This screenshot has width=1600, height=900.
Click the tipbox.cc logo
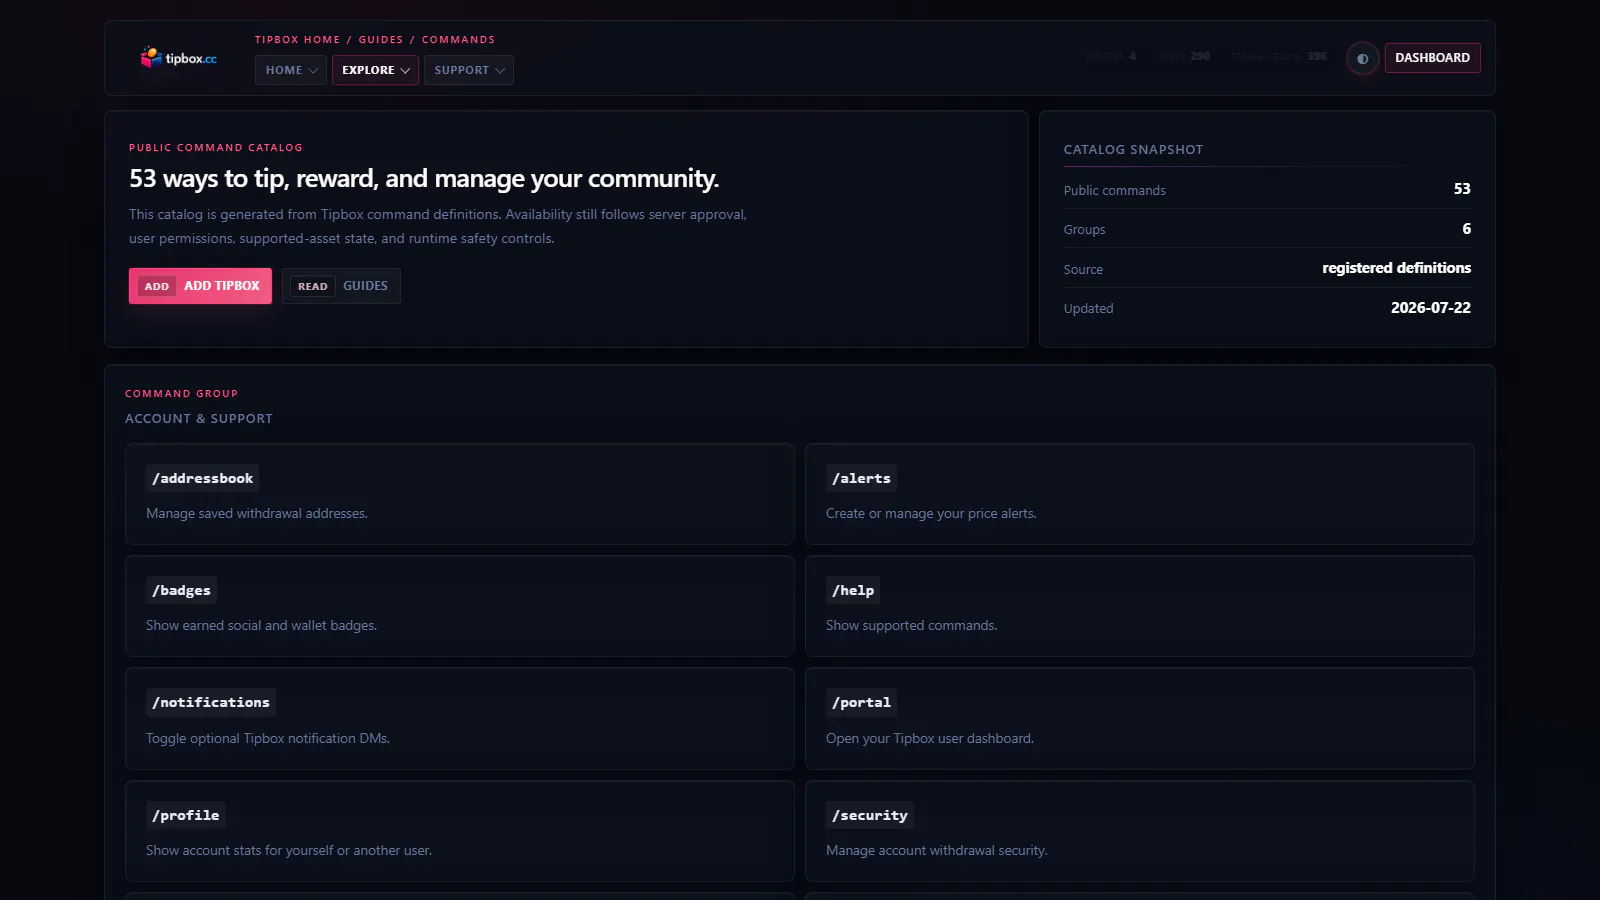pyautogui.click(x=179, y=58)
